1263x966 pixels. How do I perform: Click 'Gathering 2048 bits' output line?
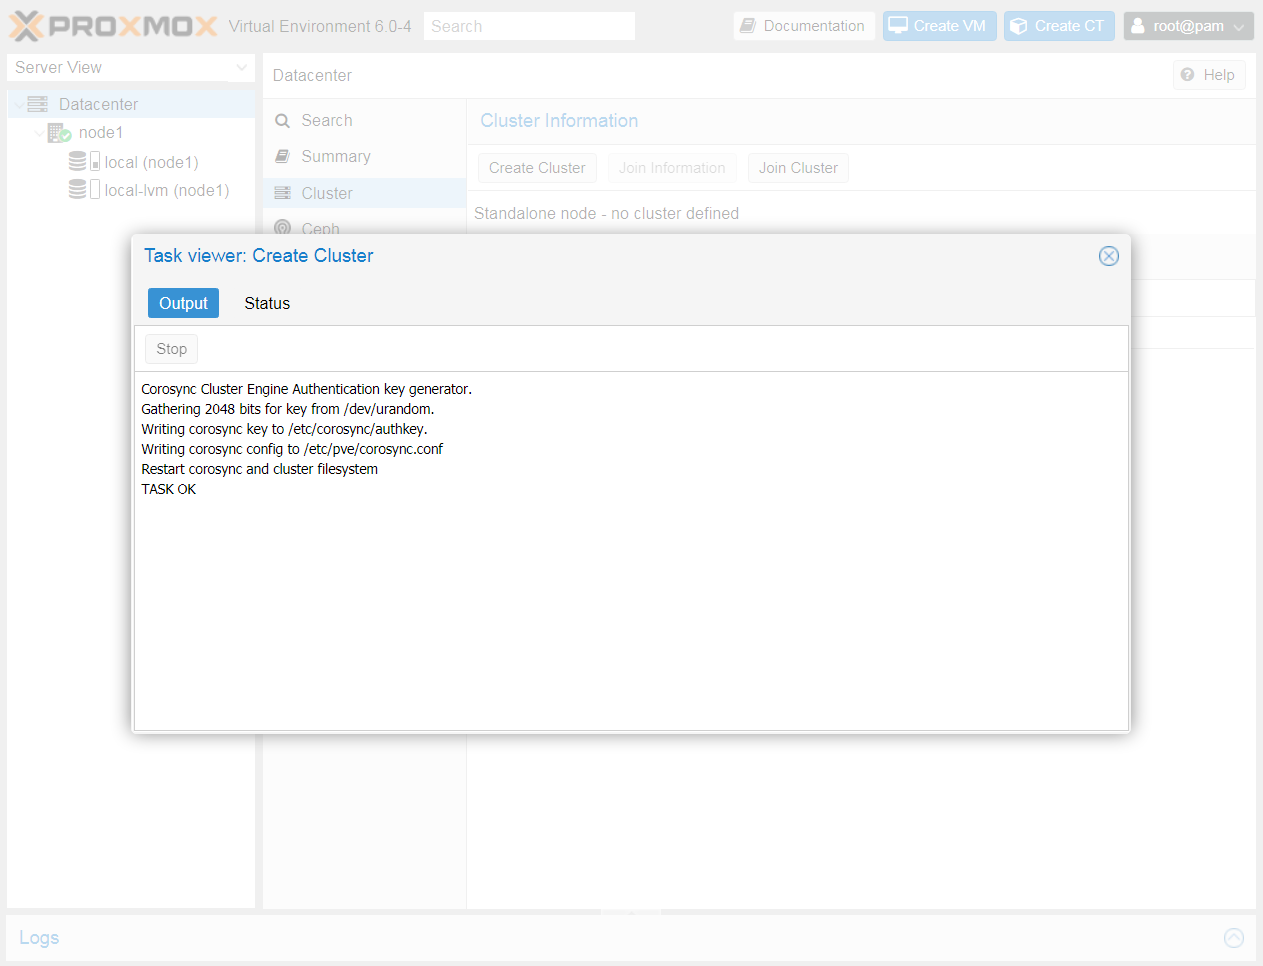click(288, 409)
